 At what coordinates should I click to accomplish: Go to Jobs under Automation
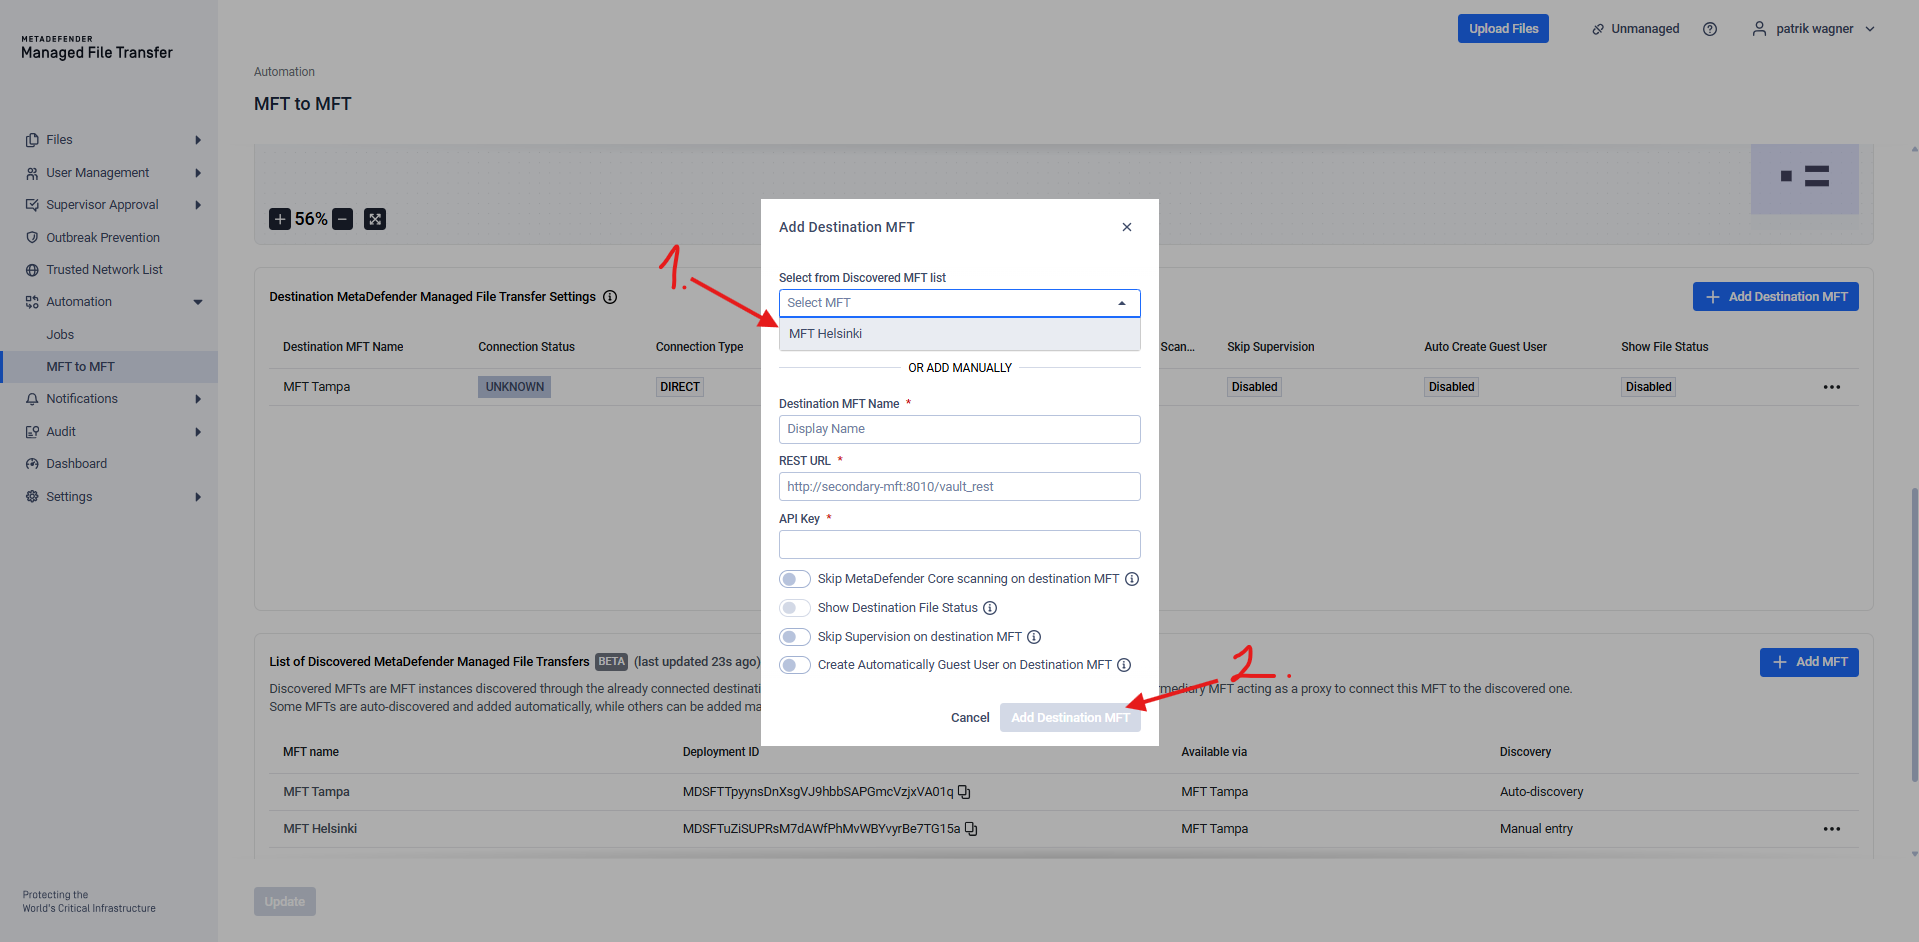pos(60,335)
